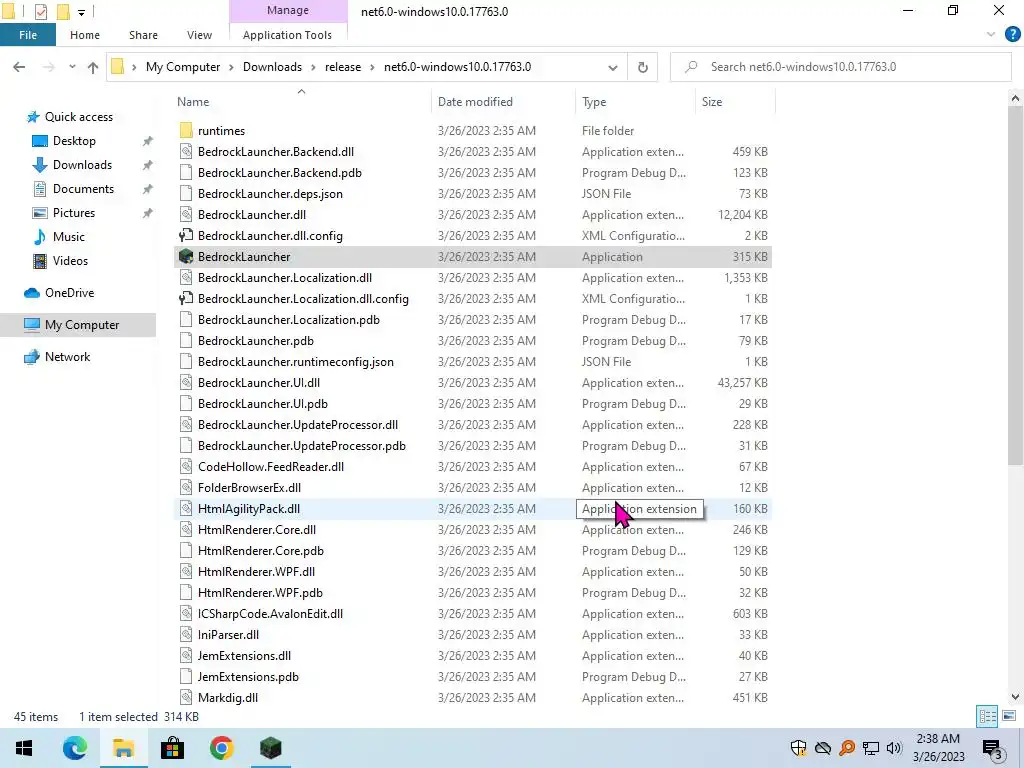1024x768 pixels.
Task: Open the Customize Quick Access Toolbar dropdown
Action: 81,12
